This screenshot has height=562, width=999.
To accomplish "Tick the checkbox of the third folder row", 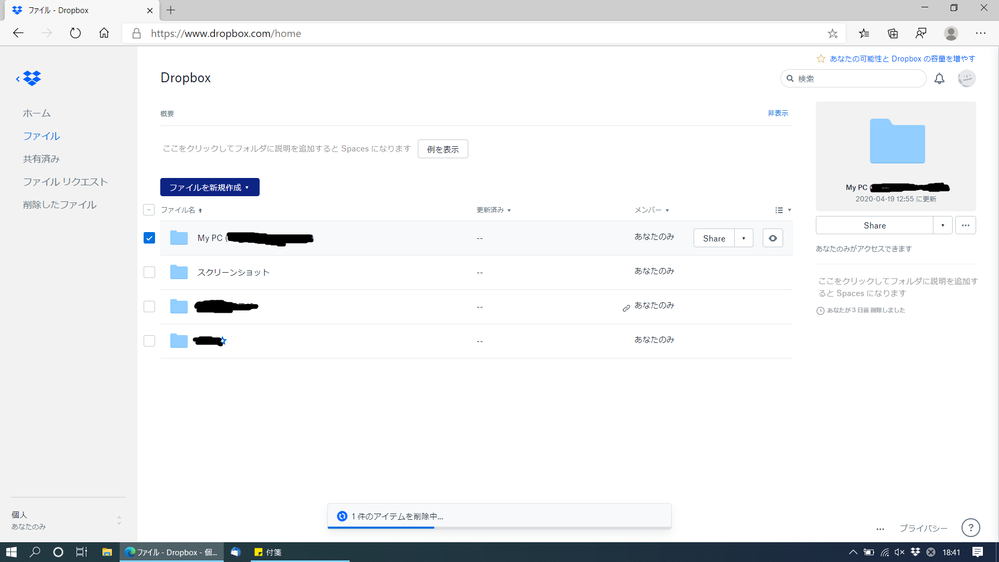I will click(149, 306).
